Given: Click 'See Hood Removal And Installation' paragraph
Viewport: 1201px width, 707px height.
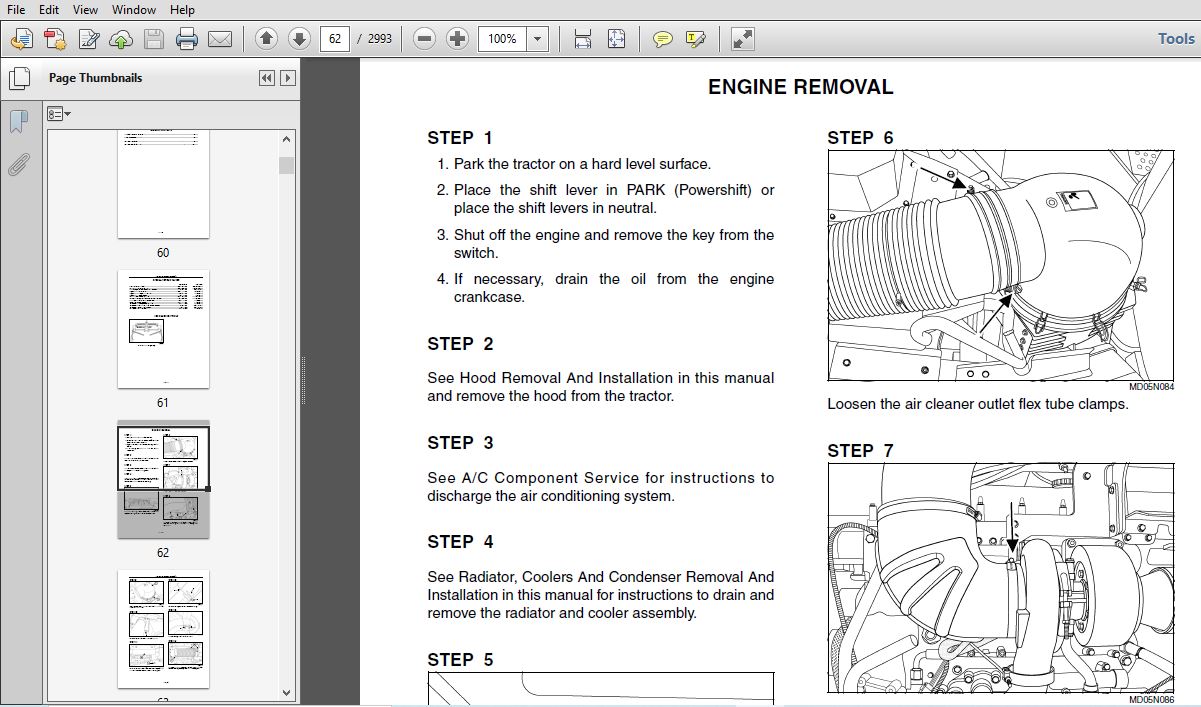Looking at the screenshot, I should click(600, 387).
